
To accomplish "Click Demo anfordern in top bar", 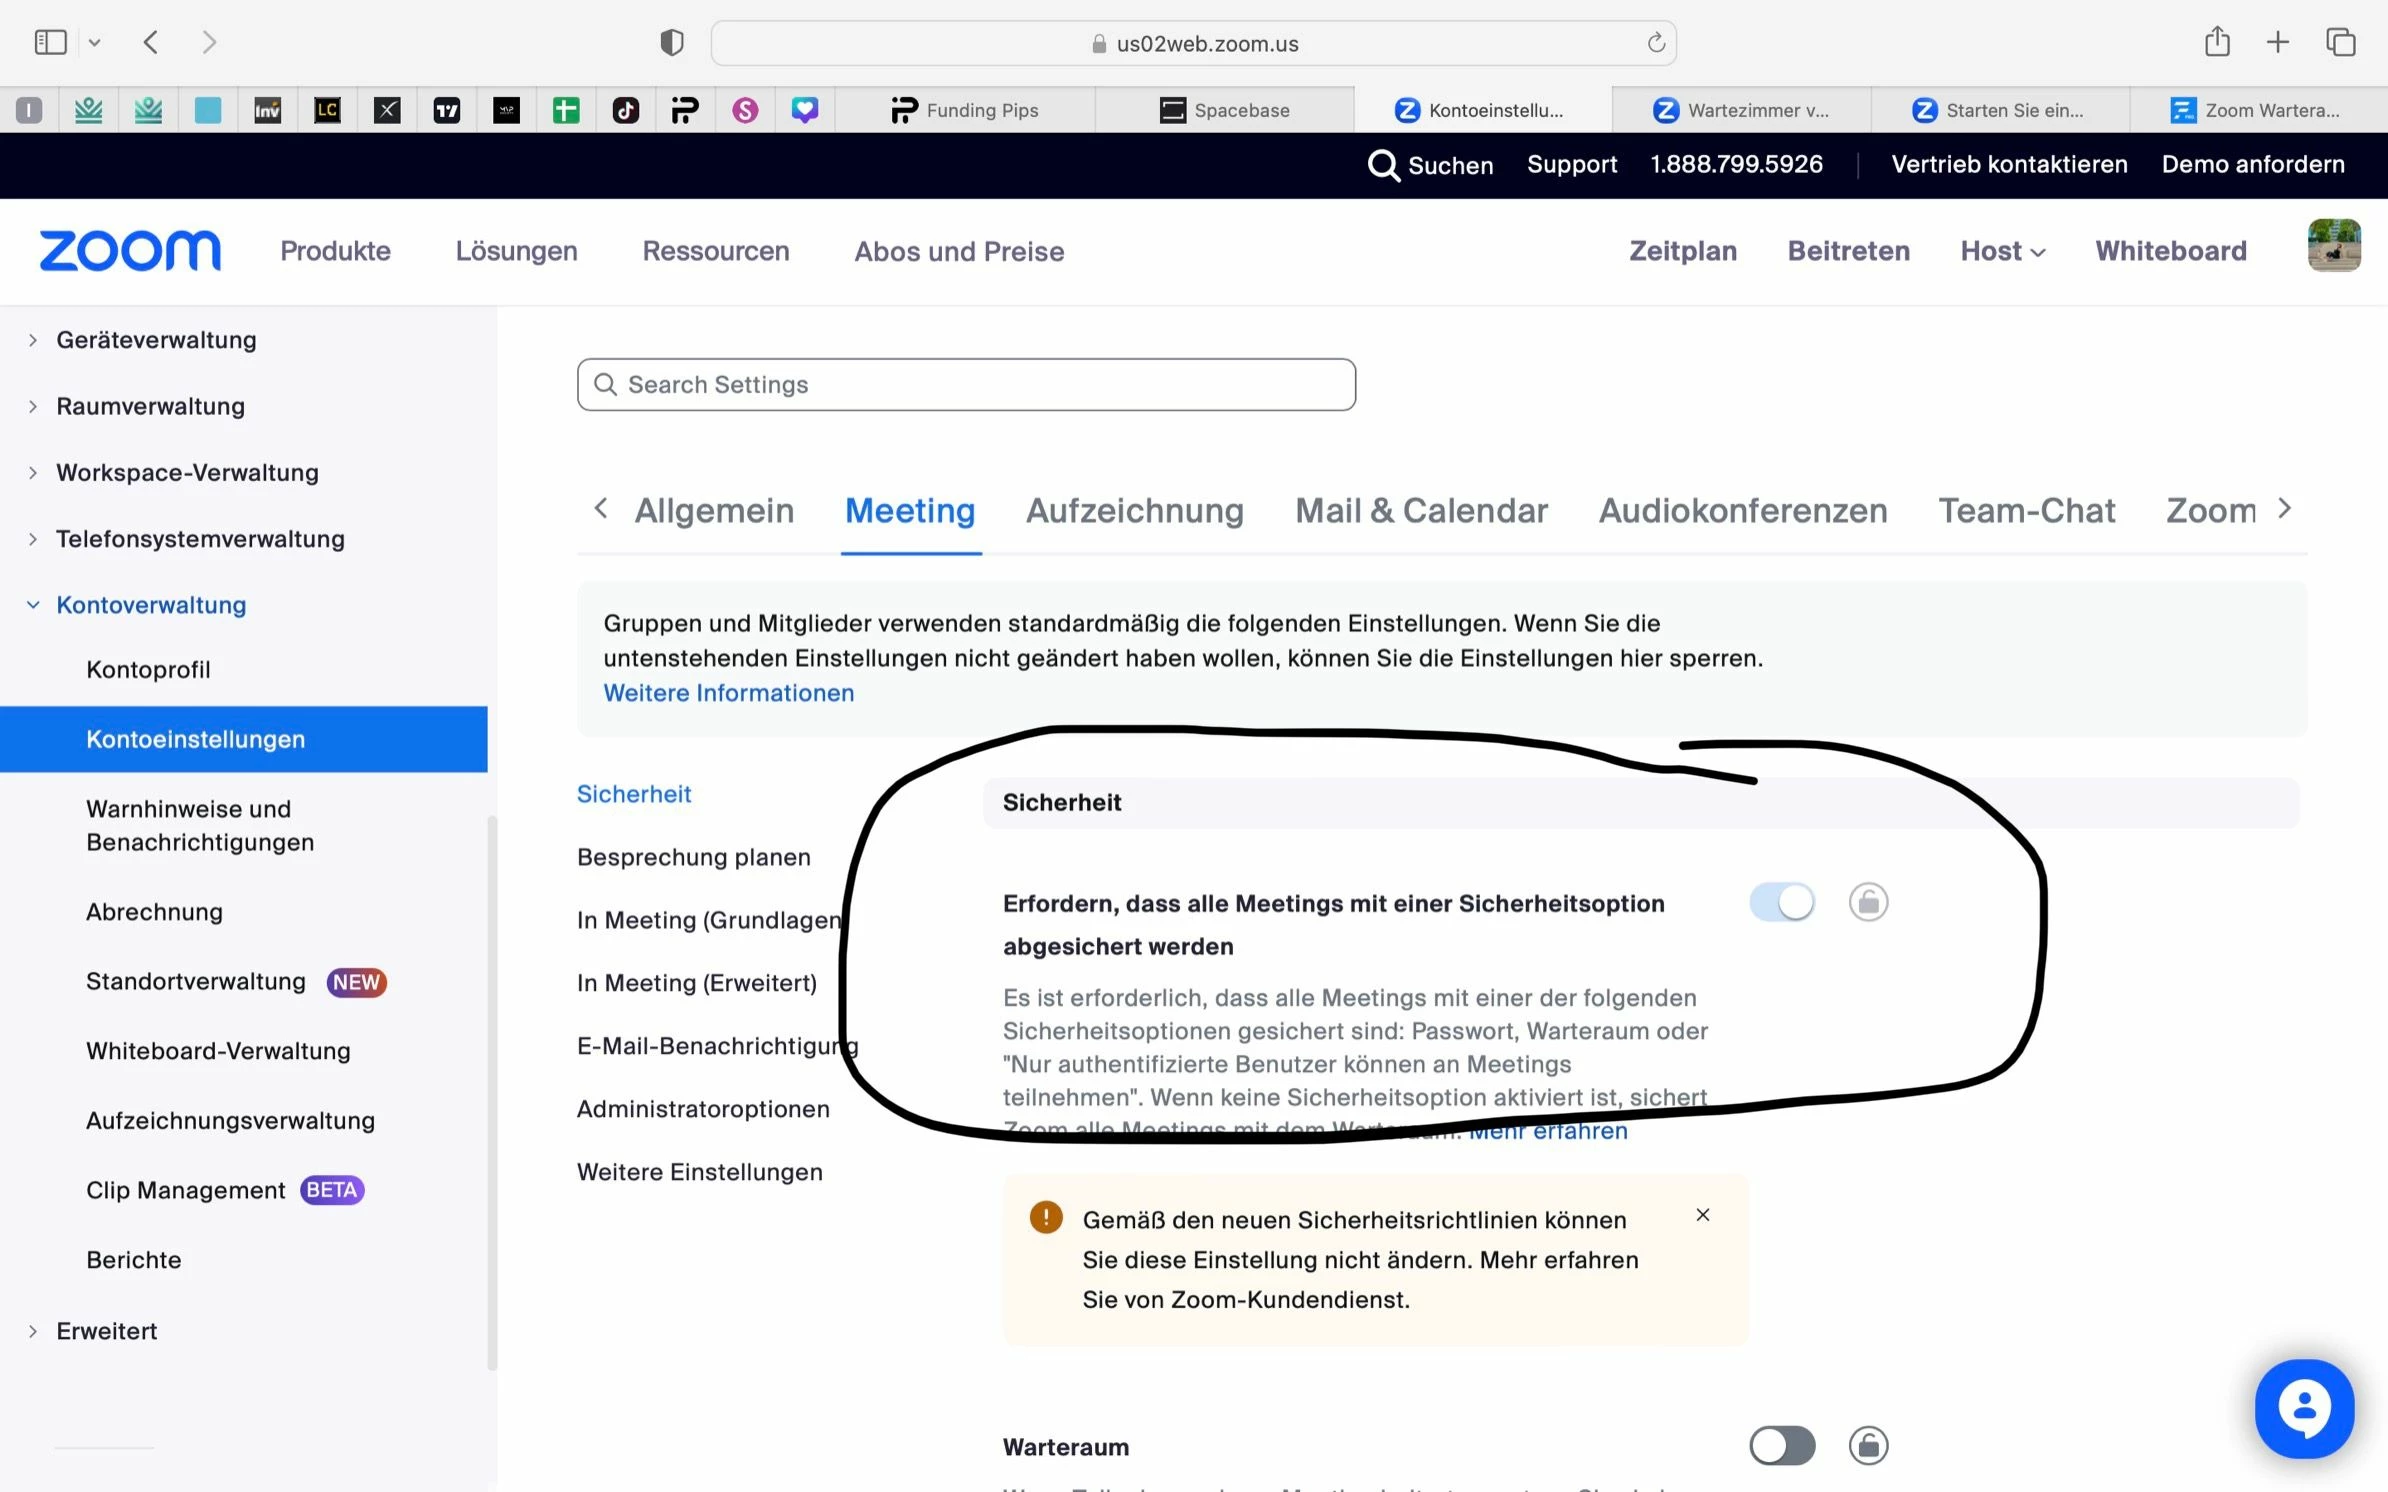I will [2252, 164].
